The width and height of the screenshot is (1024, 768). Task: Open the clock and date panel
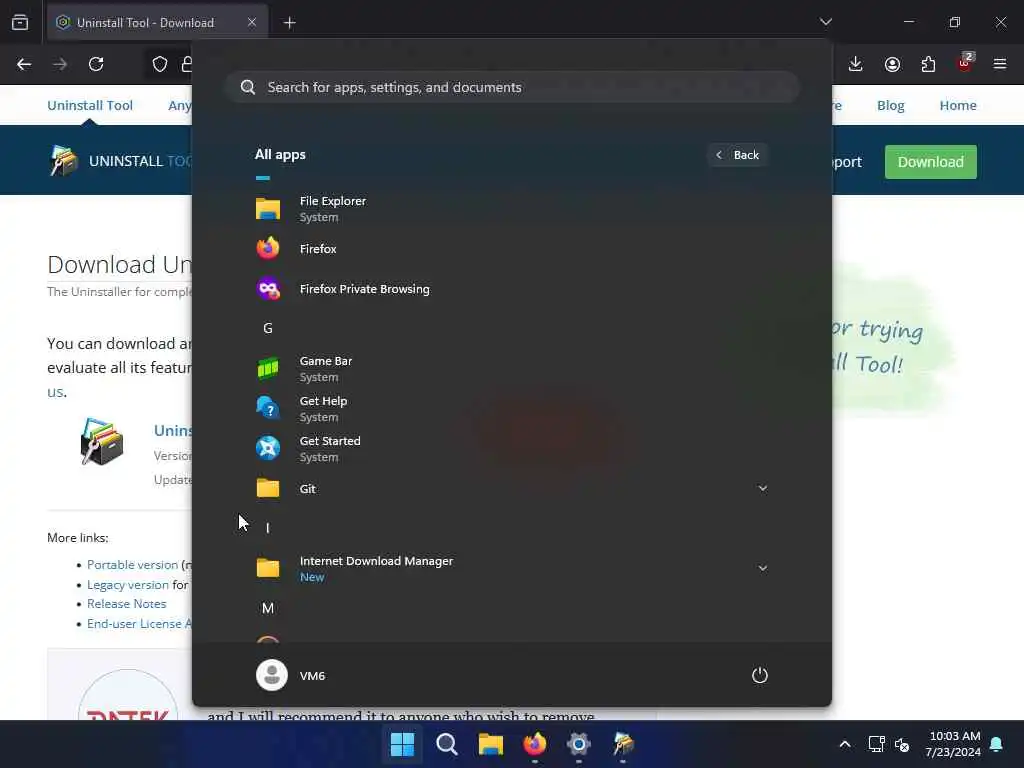[x=952, y=744]
